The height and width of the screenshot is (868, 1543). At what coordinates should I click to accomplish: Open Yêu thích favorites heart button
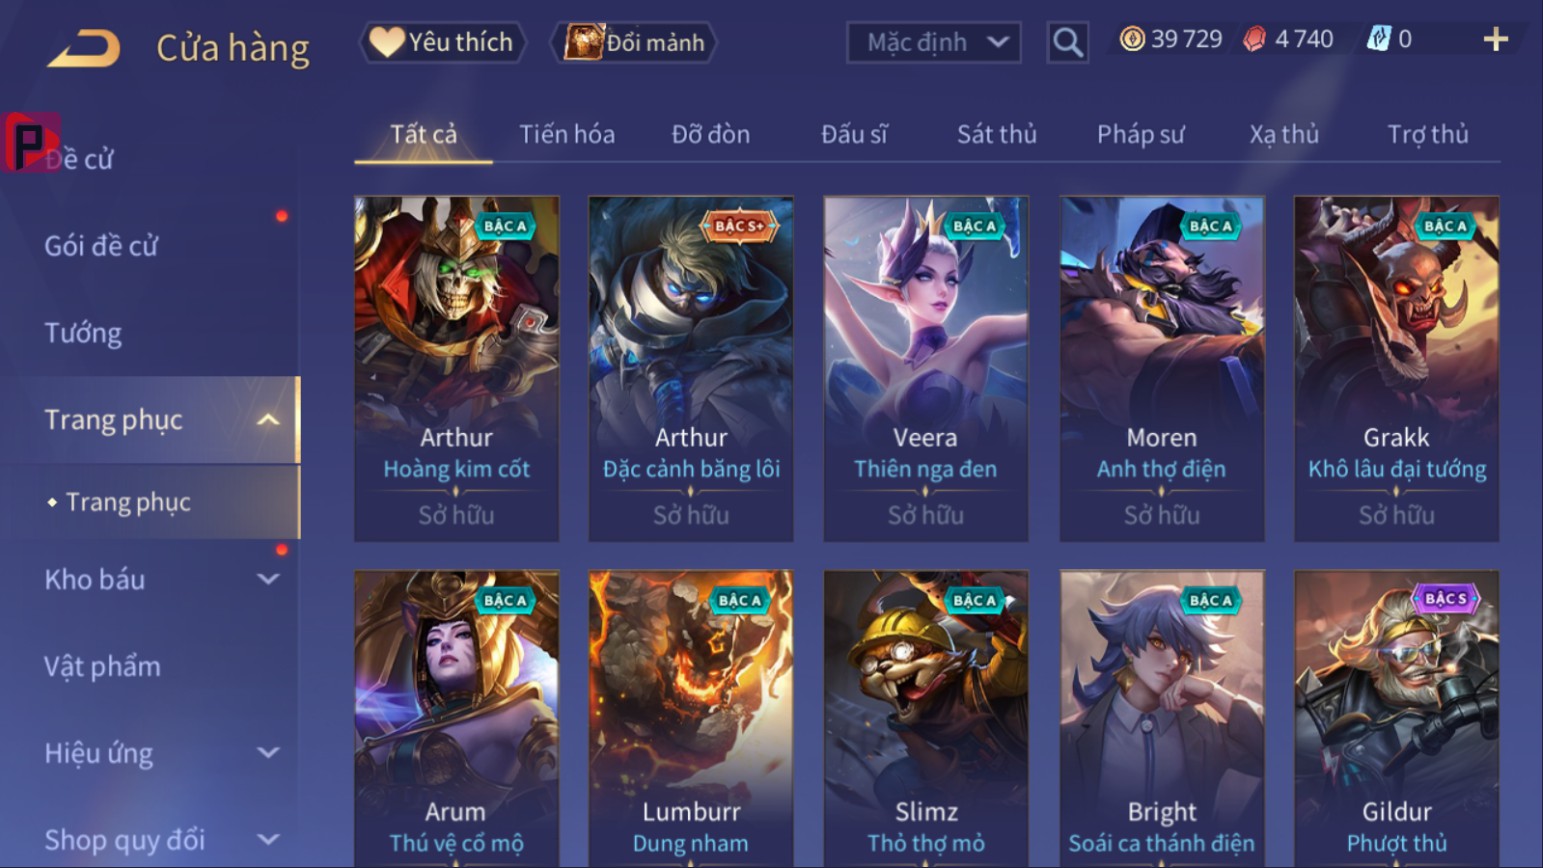tap(442, 42)
